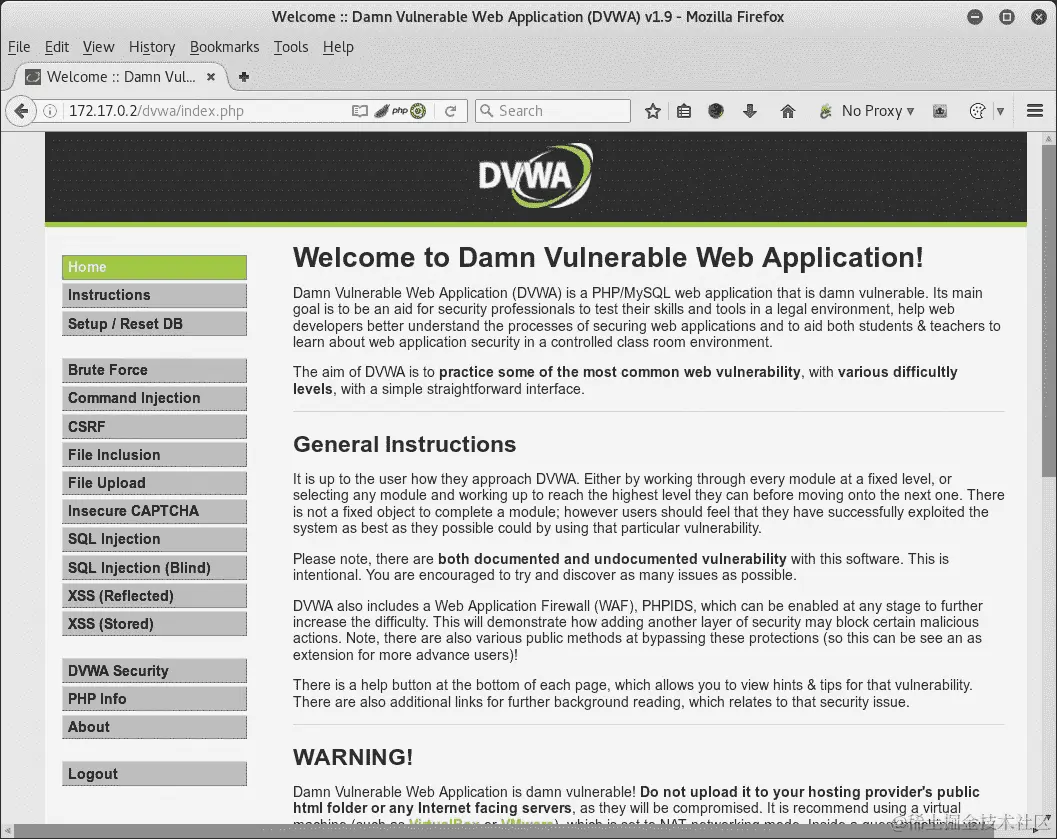Toggle reader view icon in address bar

(x=360, y=111)
